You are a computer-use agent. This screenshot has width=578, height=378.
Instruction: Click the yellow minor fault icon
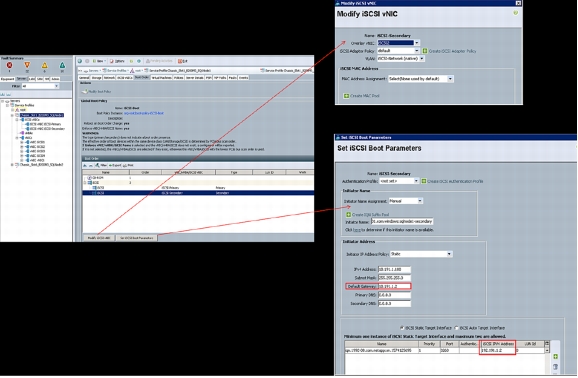(45, 65)
